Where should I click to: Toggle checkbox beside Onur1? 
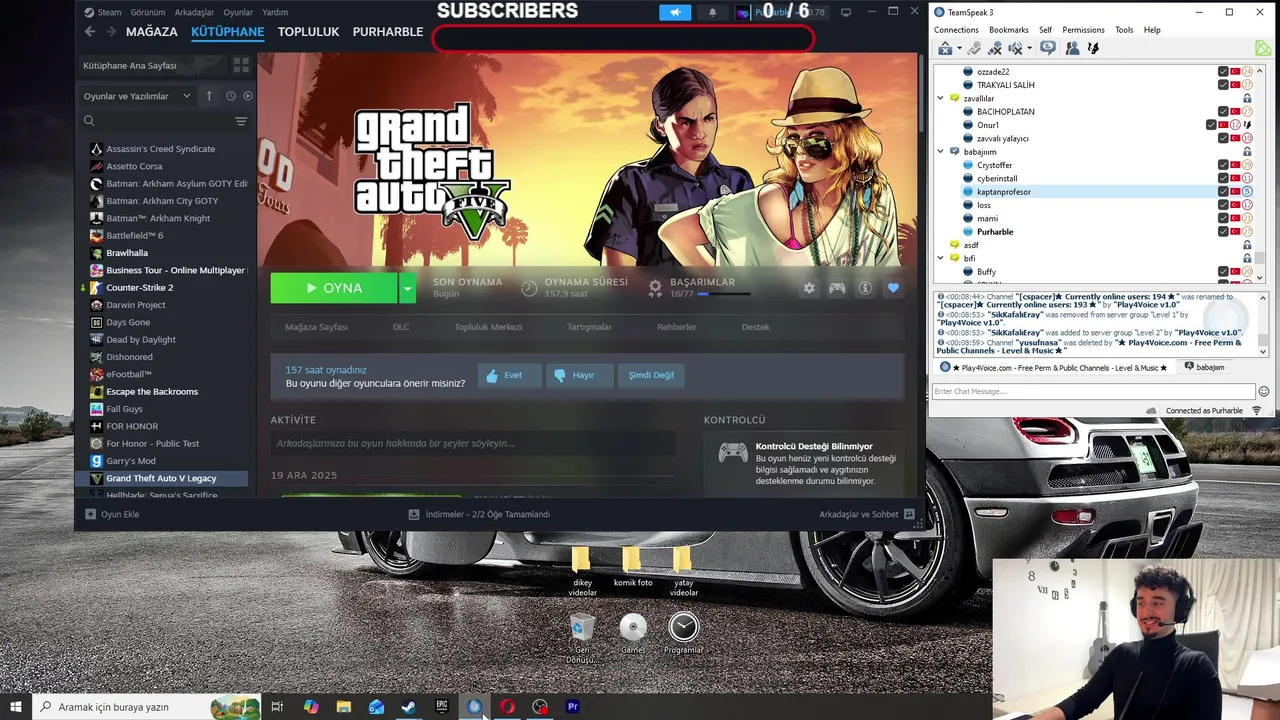point(1211,125)
